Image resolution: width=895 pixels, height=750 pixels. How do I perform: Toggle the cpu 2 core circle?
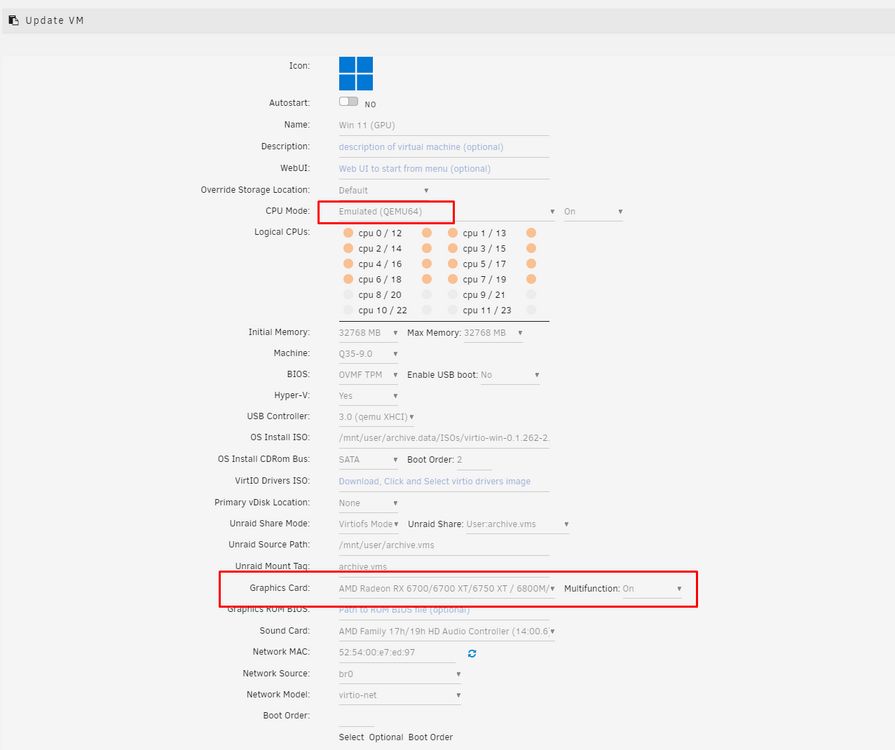point(348,248)
